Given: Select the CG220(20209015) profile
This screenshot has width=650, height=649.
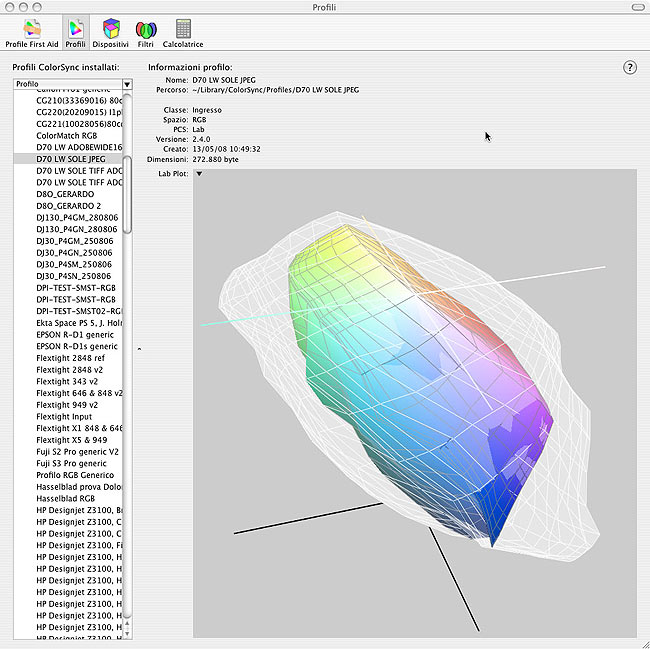Looking at the screenshot, I should pyautogui.click(x=68, y=112).
